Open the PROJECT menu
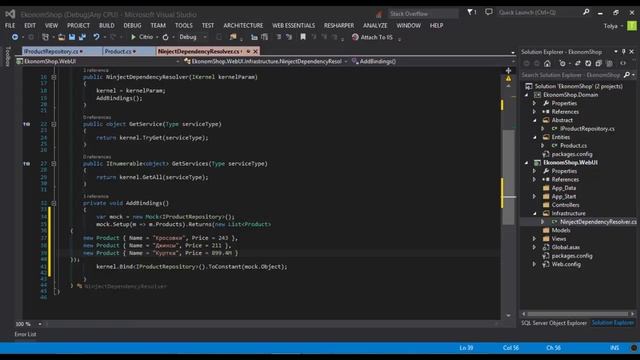The height and width of the screenshot is (360, 640). (x=78, y=25)
